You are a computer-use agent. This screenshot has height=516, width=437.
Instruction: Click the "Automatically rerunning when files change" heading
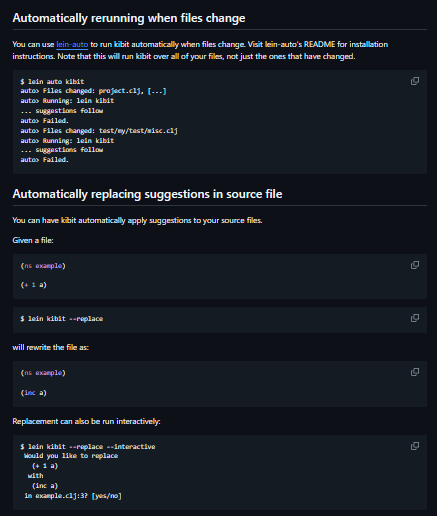point(129,18)
